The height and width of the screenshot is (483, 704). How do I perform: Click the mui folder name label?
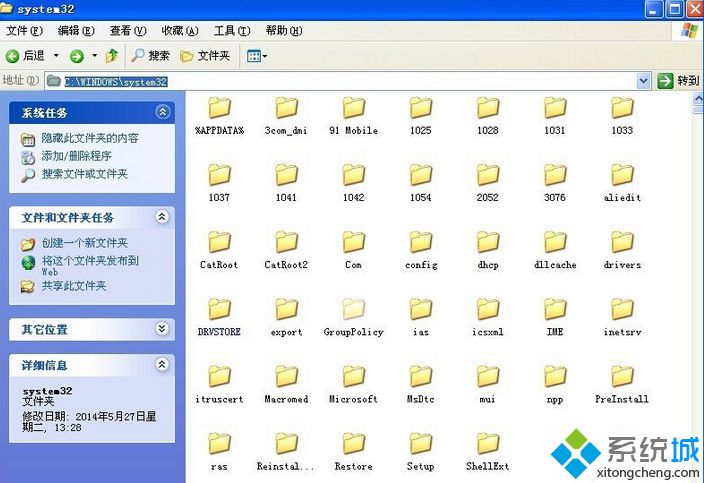point(488,399)
